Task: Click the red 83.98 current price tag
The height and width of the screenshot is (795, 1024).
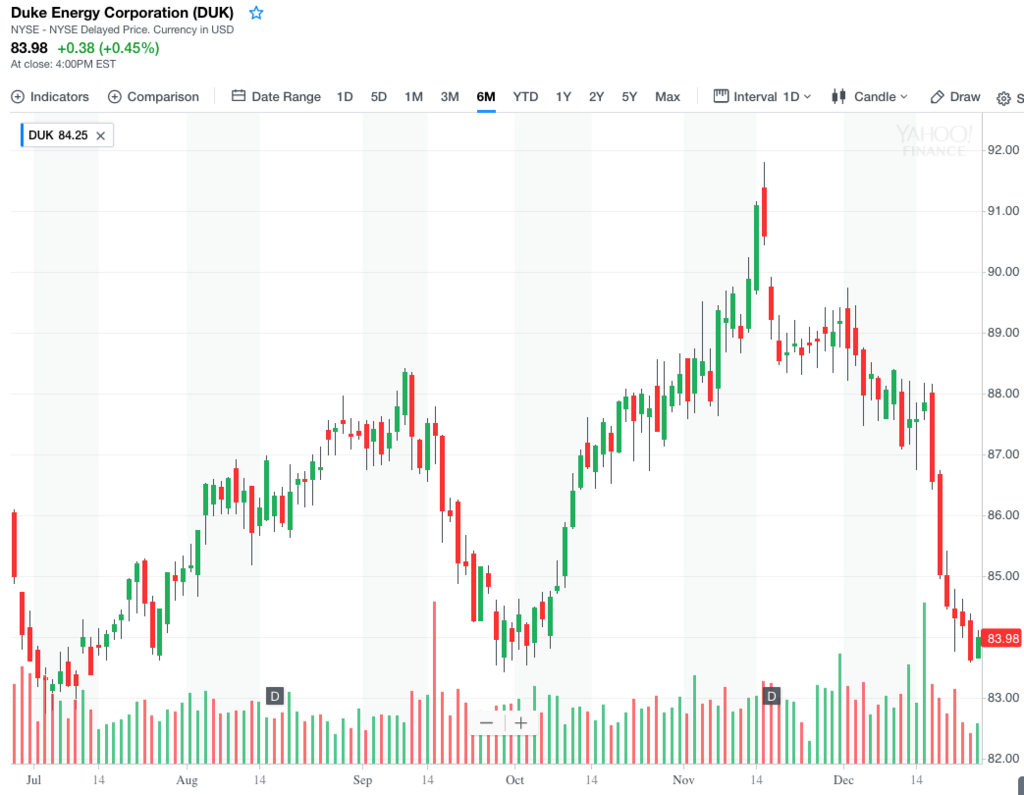Action: (1002, 638)
